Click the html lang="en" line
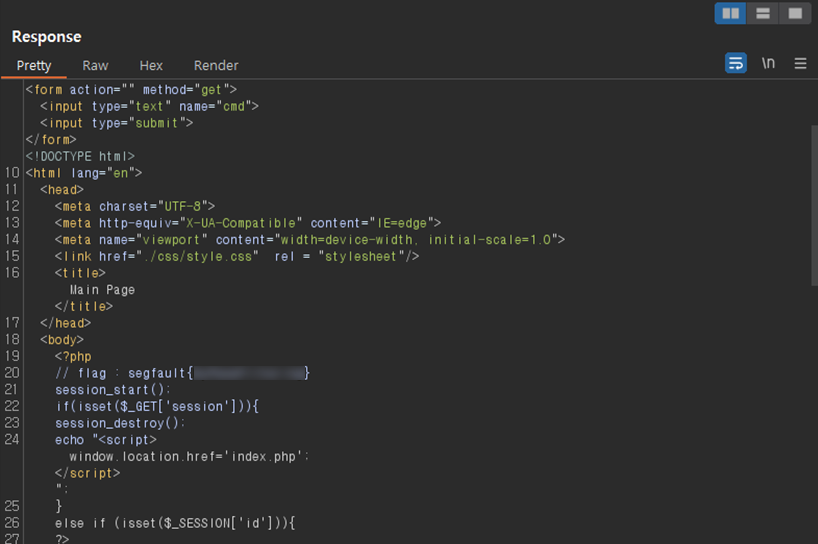The height and width of the screenshot is (544, 818). (x=83, y=173)
